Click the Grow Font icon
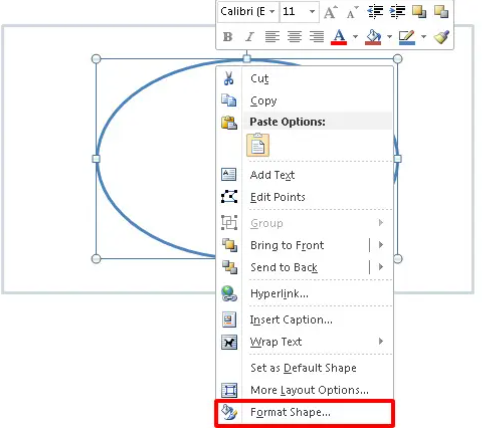Image resolution: width=482 pixels, height=433 pixels. click(x=330, y=12)
